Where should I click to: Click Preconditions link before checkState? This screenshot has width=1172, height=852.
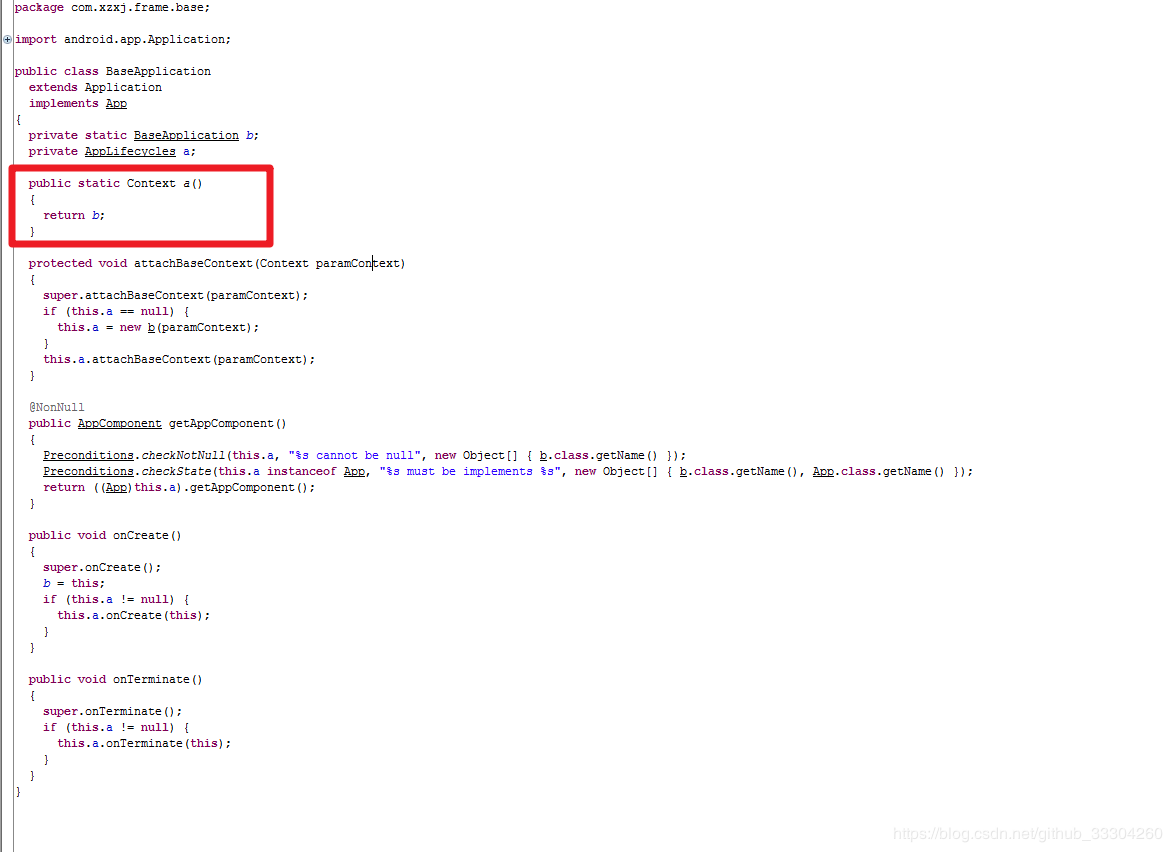88,471
